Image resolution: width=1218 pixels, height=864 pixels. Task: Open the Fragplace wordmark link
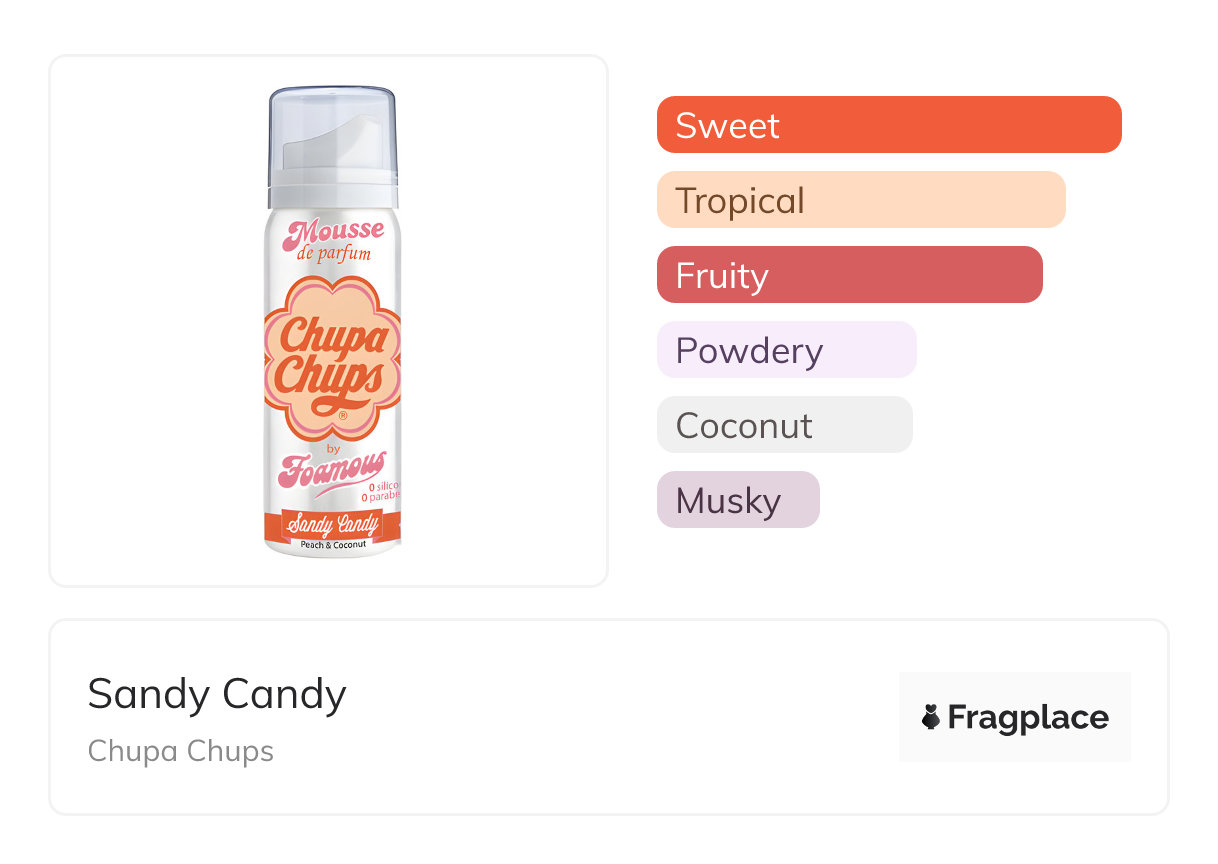[1028, 717]
